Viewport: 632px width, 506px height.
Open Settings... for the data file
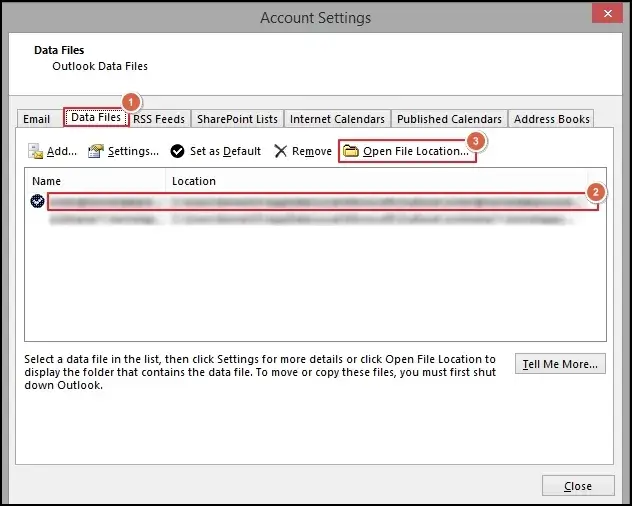coord(133,151)
